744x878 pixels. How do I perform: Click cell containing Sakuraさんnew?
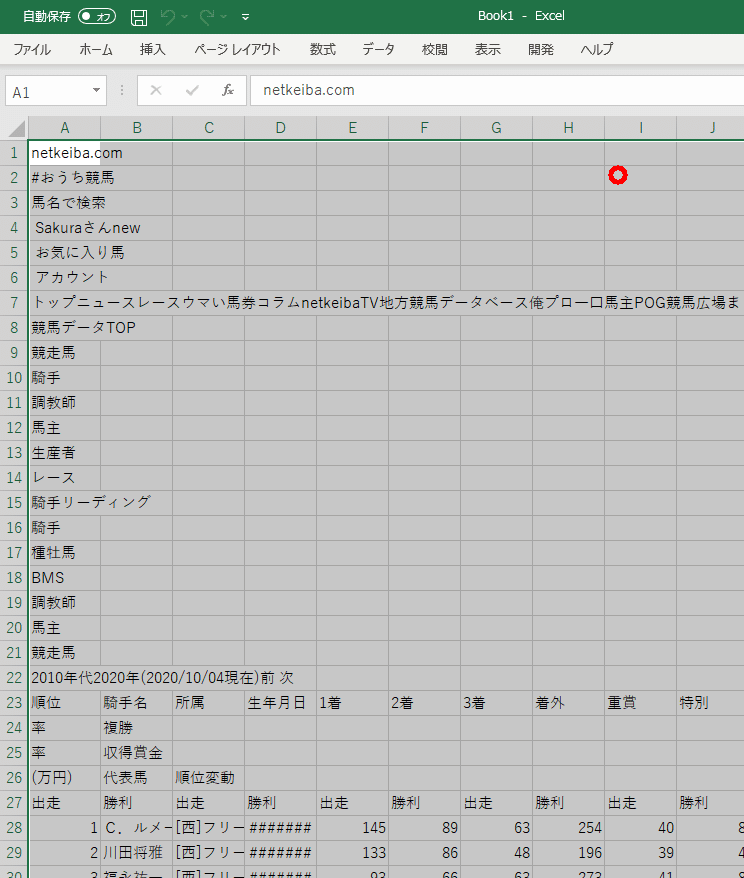tap(65, 228)
